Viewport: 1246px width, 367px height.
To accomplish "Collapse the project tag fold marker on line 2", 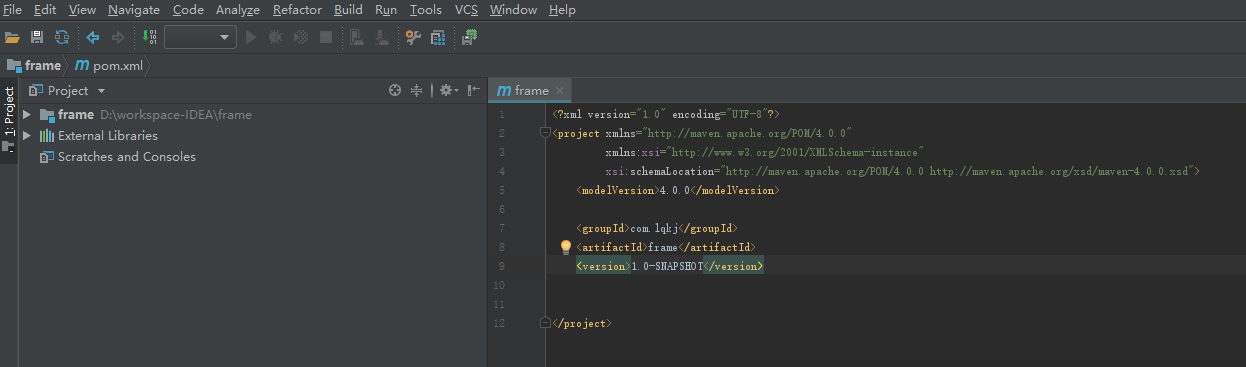I will [544, 133].
